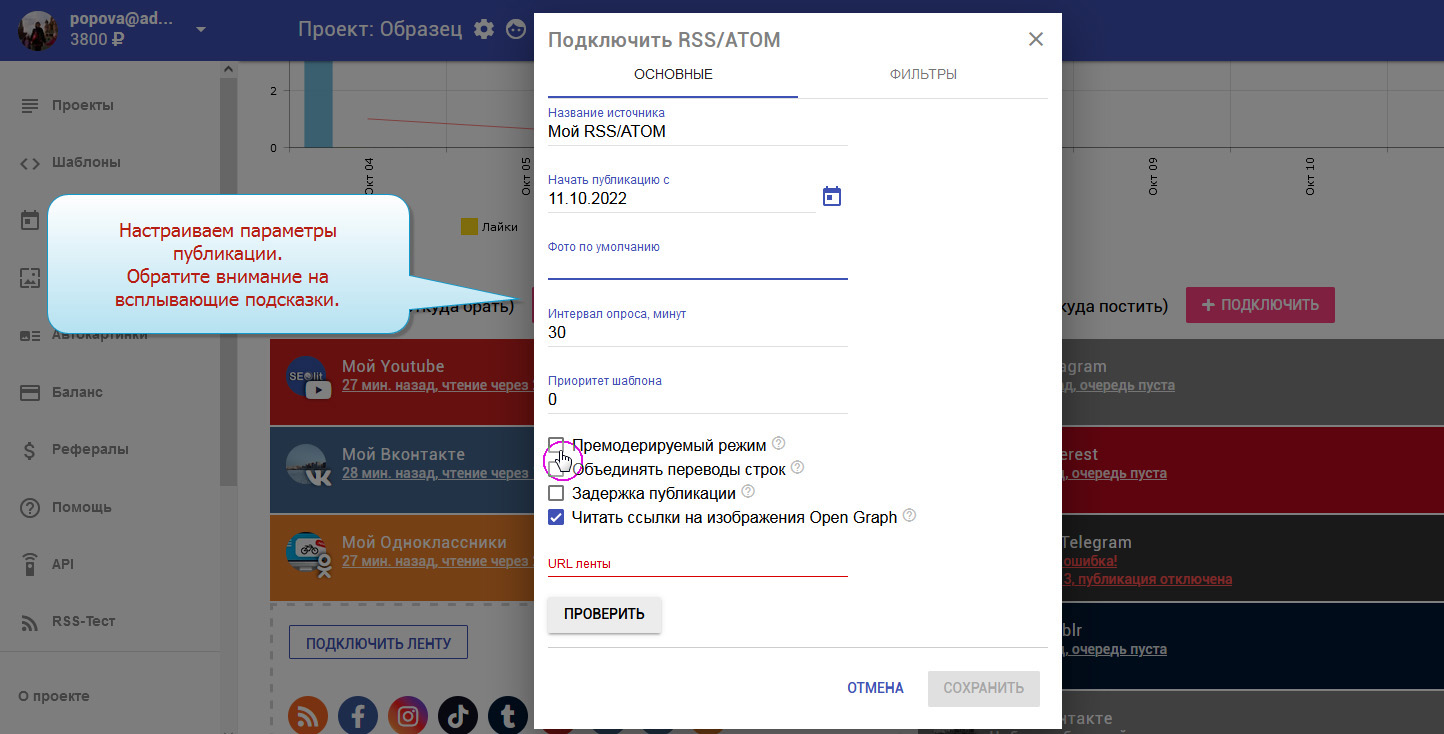
Task: Toggle the Премодерируемый режим checkbox
Action: (557, 444)
